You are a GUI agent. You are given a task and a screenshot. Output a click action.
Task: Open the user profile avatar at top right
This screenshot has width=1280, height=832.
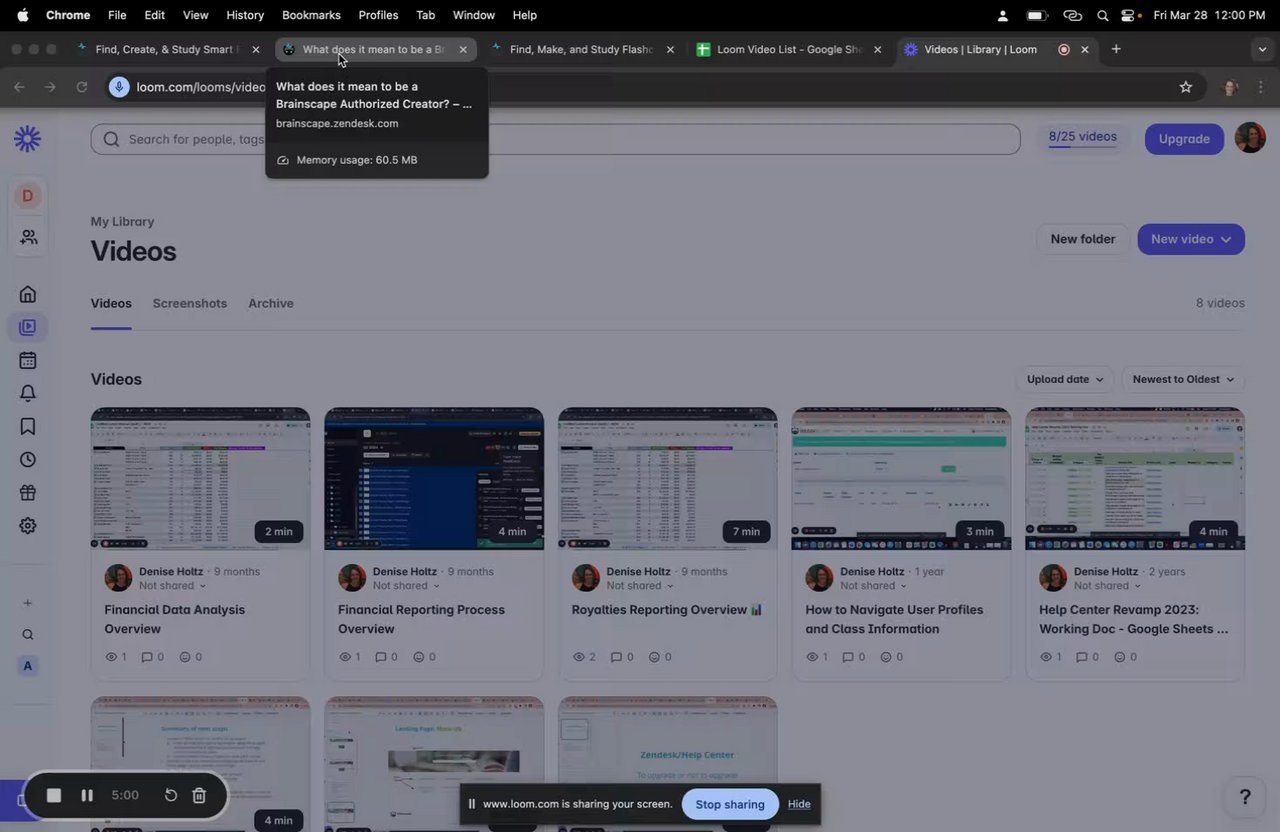point(1250,138)
